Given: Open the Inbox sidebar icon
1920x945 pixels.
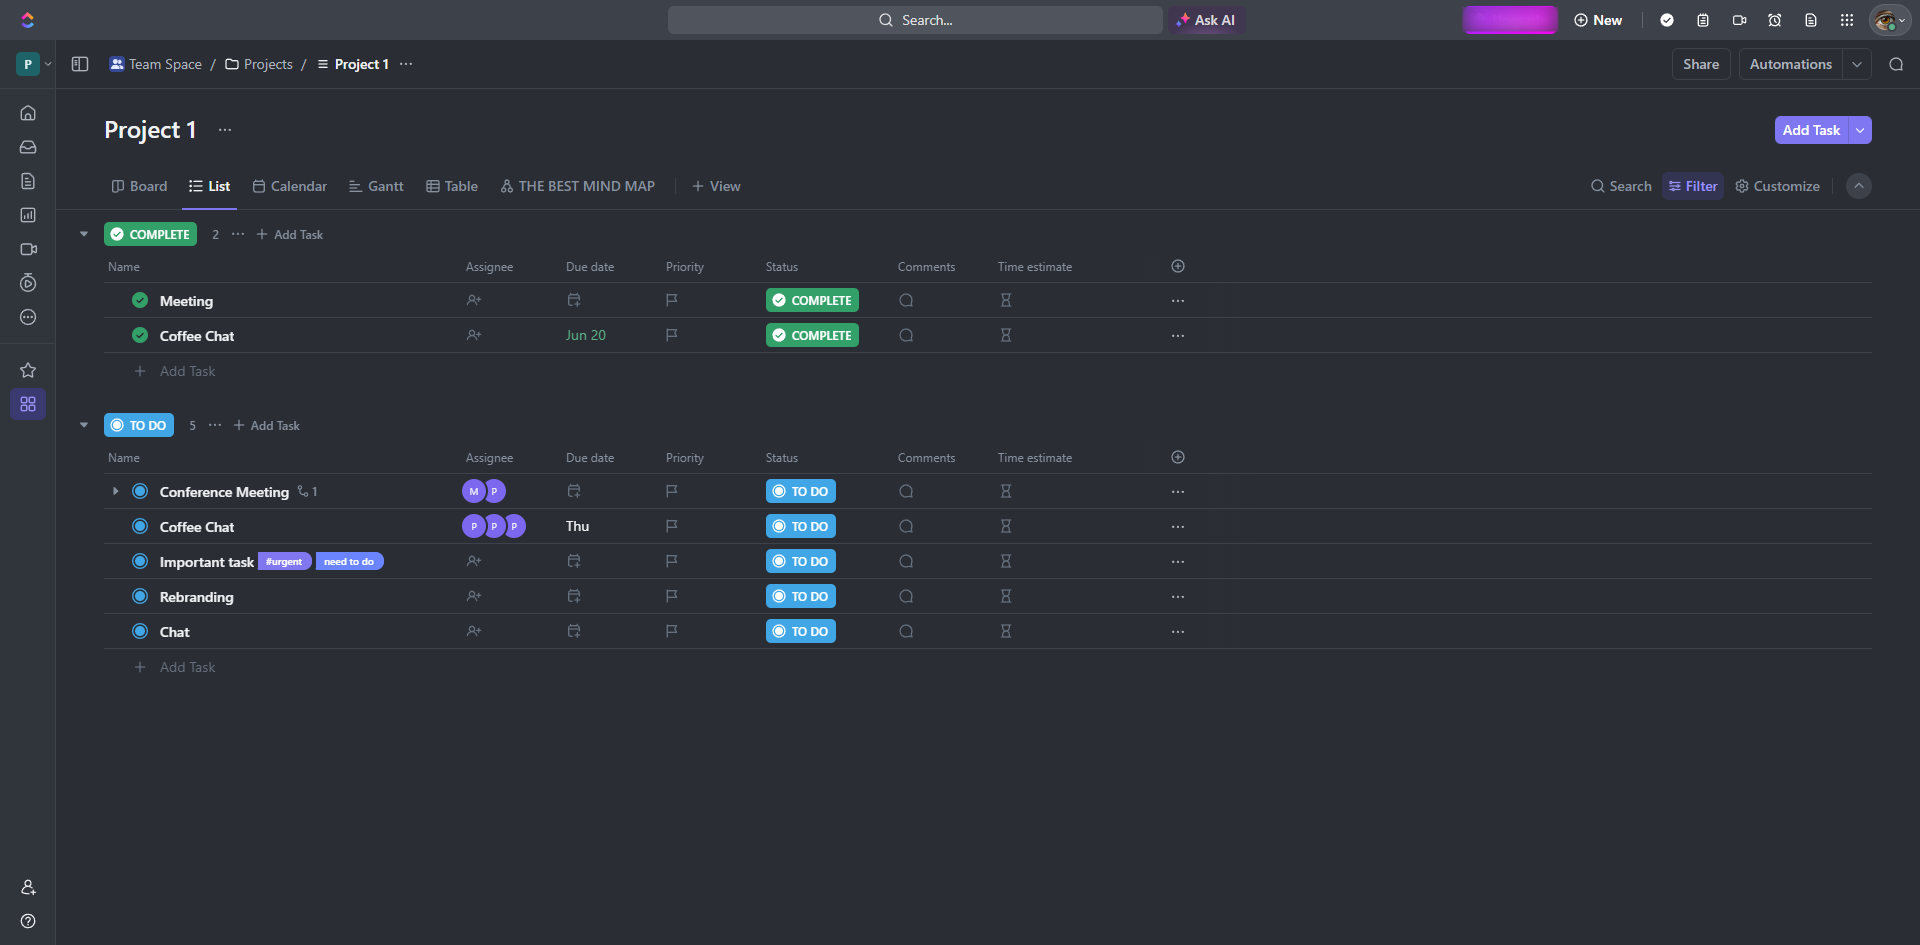Looking at the screenshot, I should coord(28,147).
